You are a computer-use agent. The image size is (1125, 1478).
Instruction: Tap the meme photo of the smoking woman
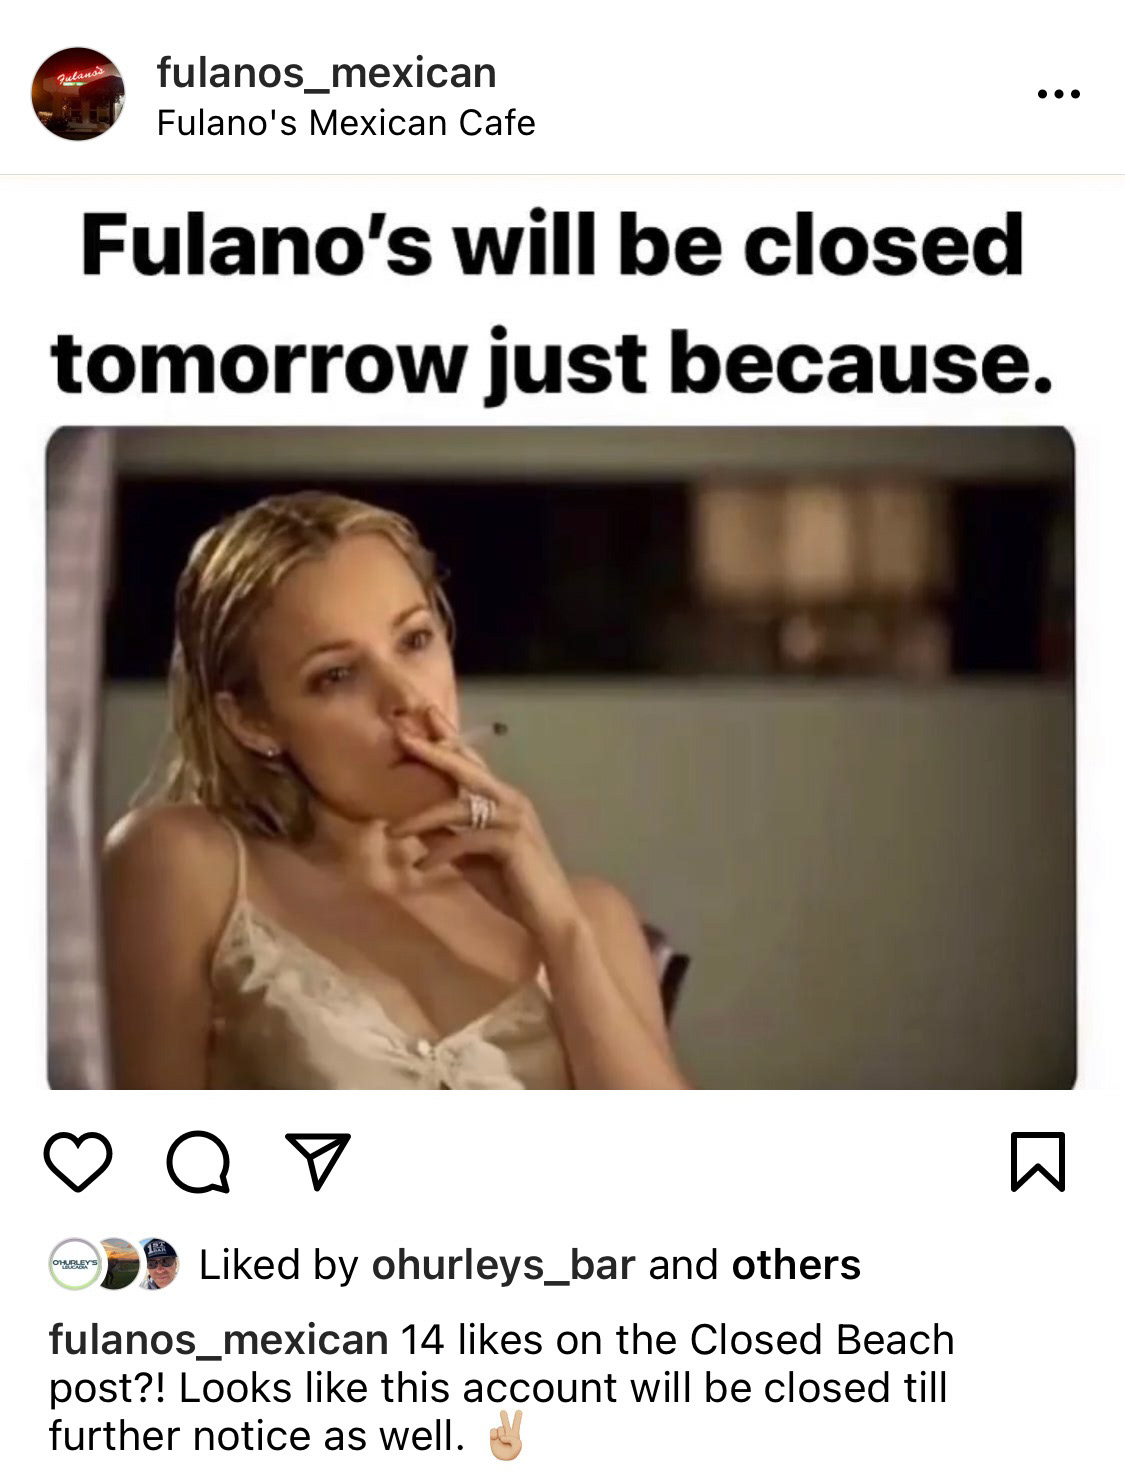561,758
